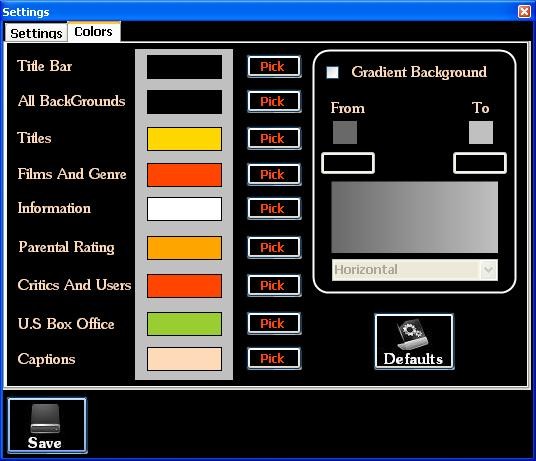Click the Title Bar label

tap(45, 66)
